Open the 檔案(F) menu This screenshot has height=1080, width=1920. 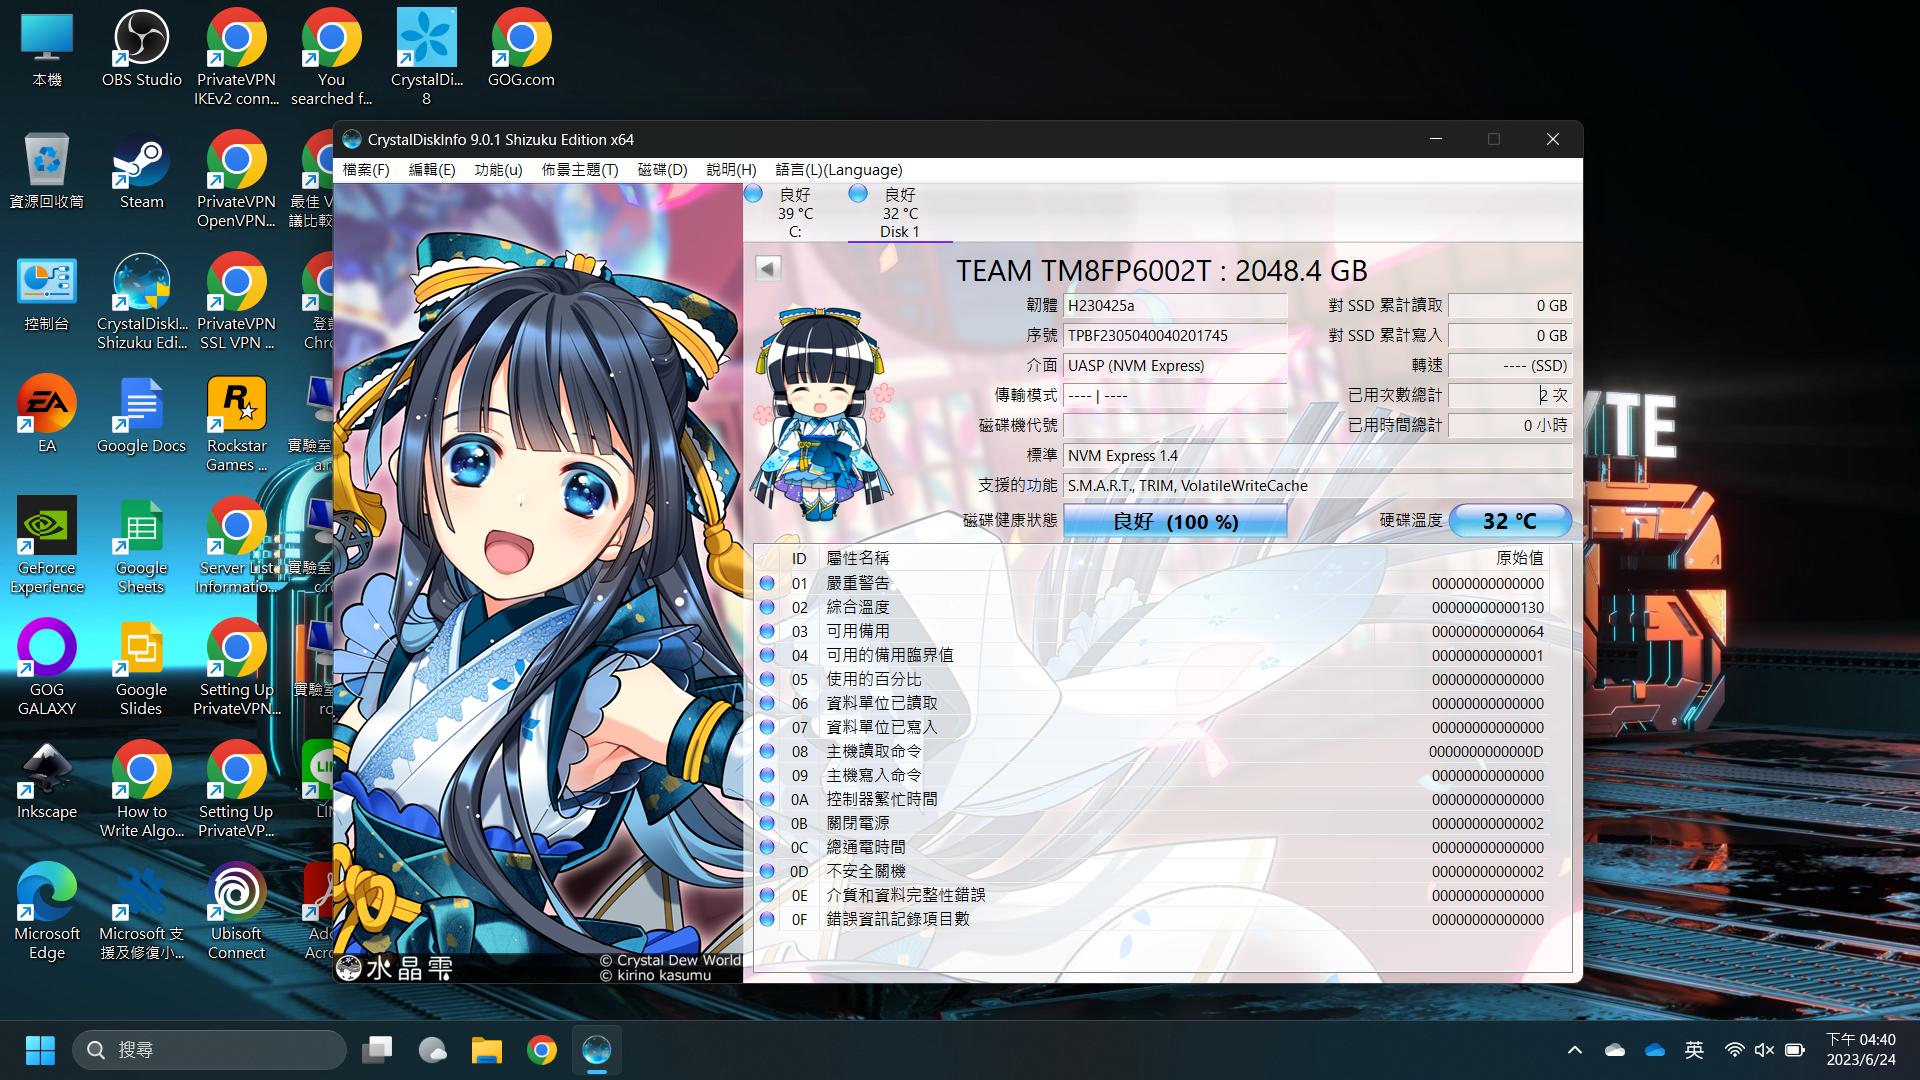(366, 170)
